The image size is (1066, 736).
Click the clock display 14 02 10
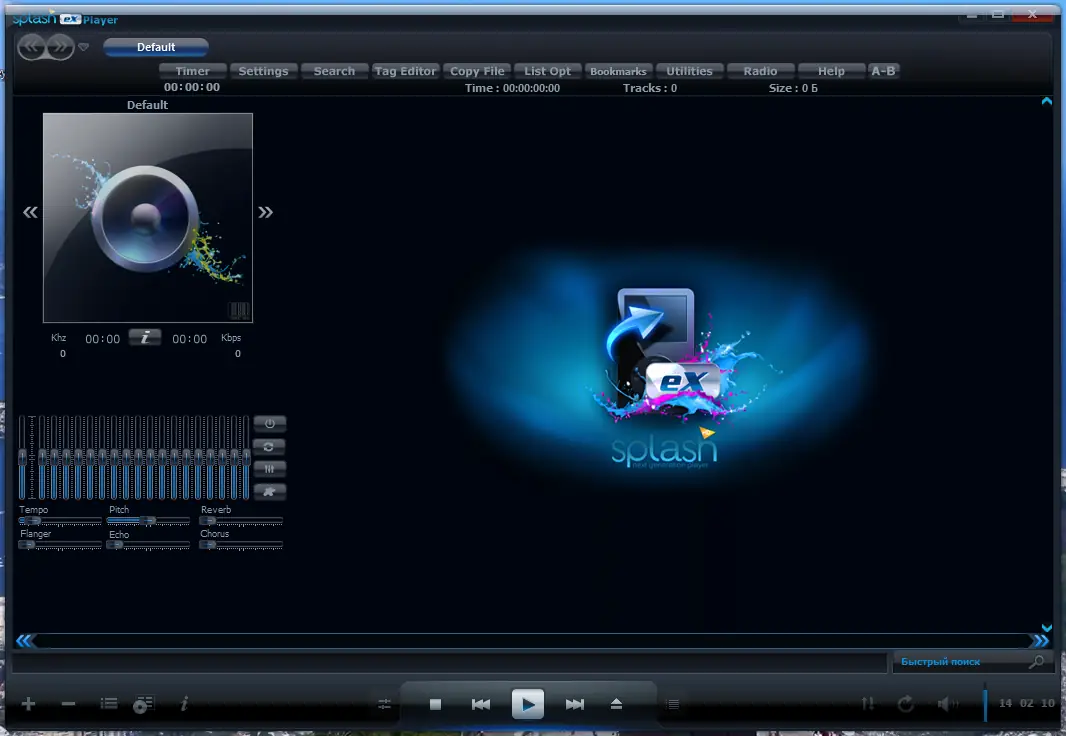tap(1027, 703)
